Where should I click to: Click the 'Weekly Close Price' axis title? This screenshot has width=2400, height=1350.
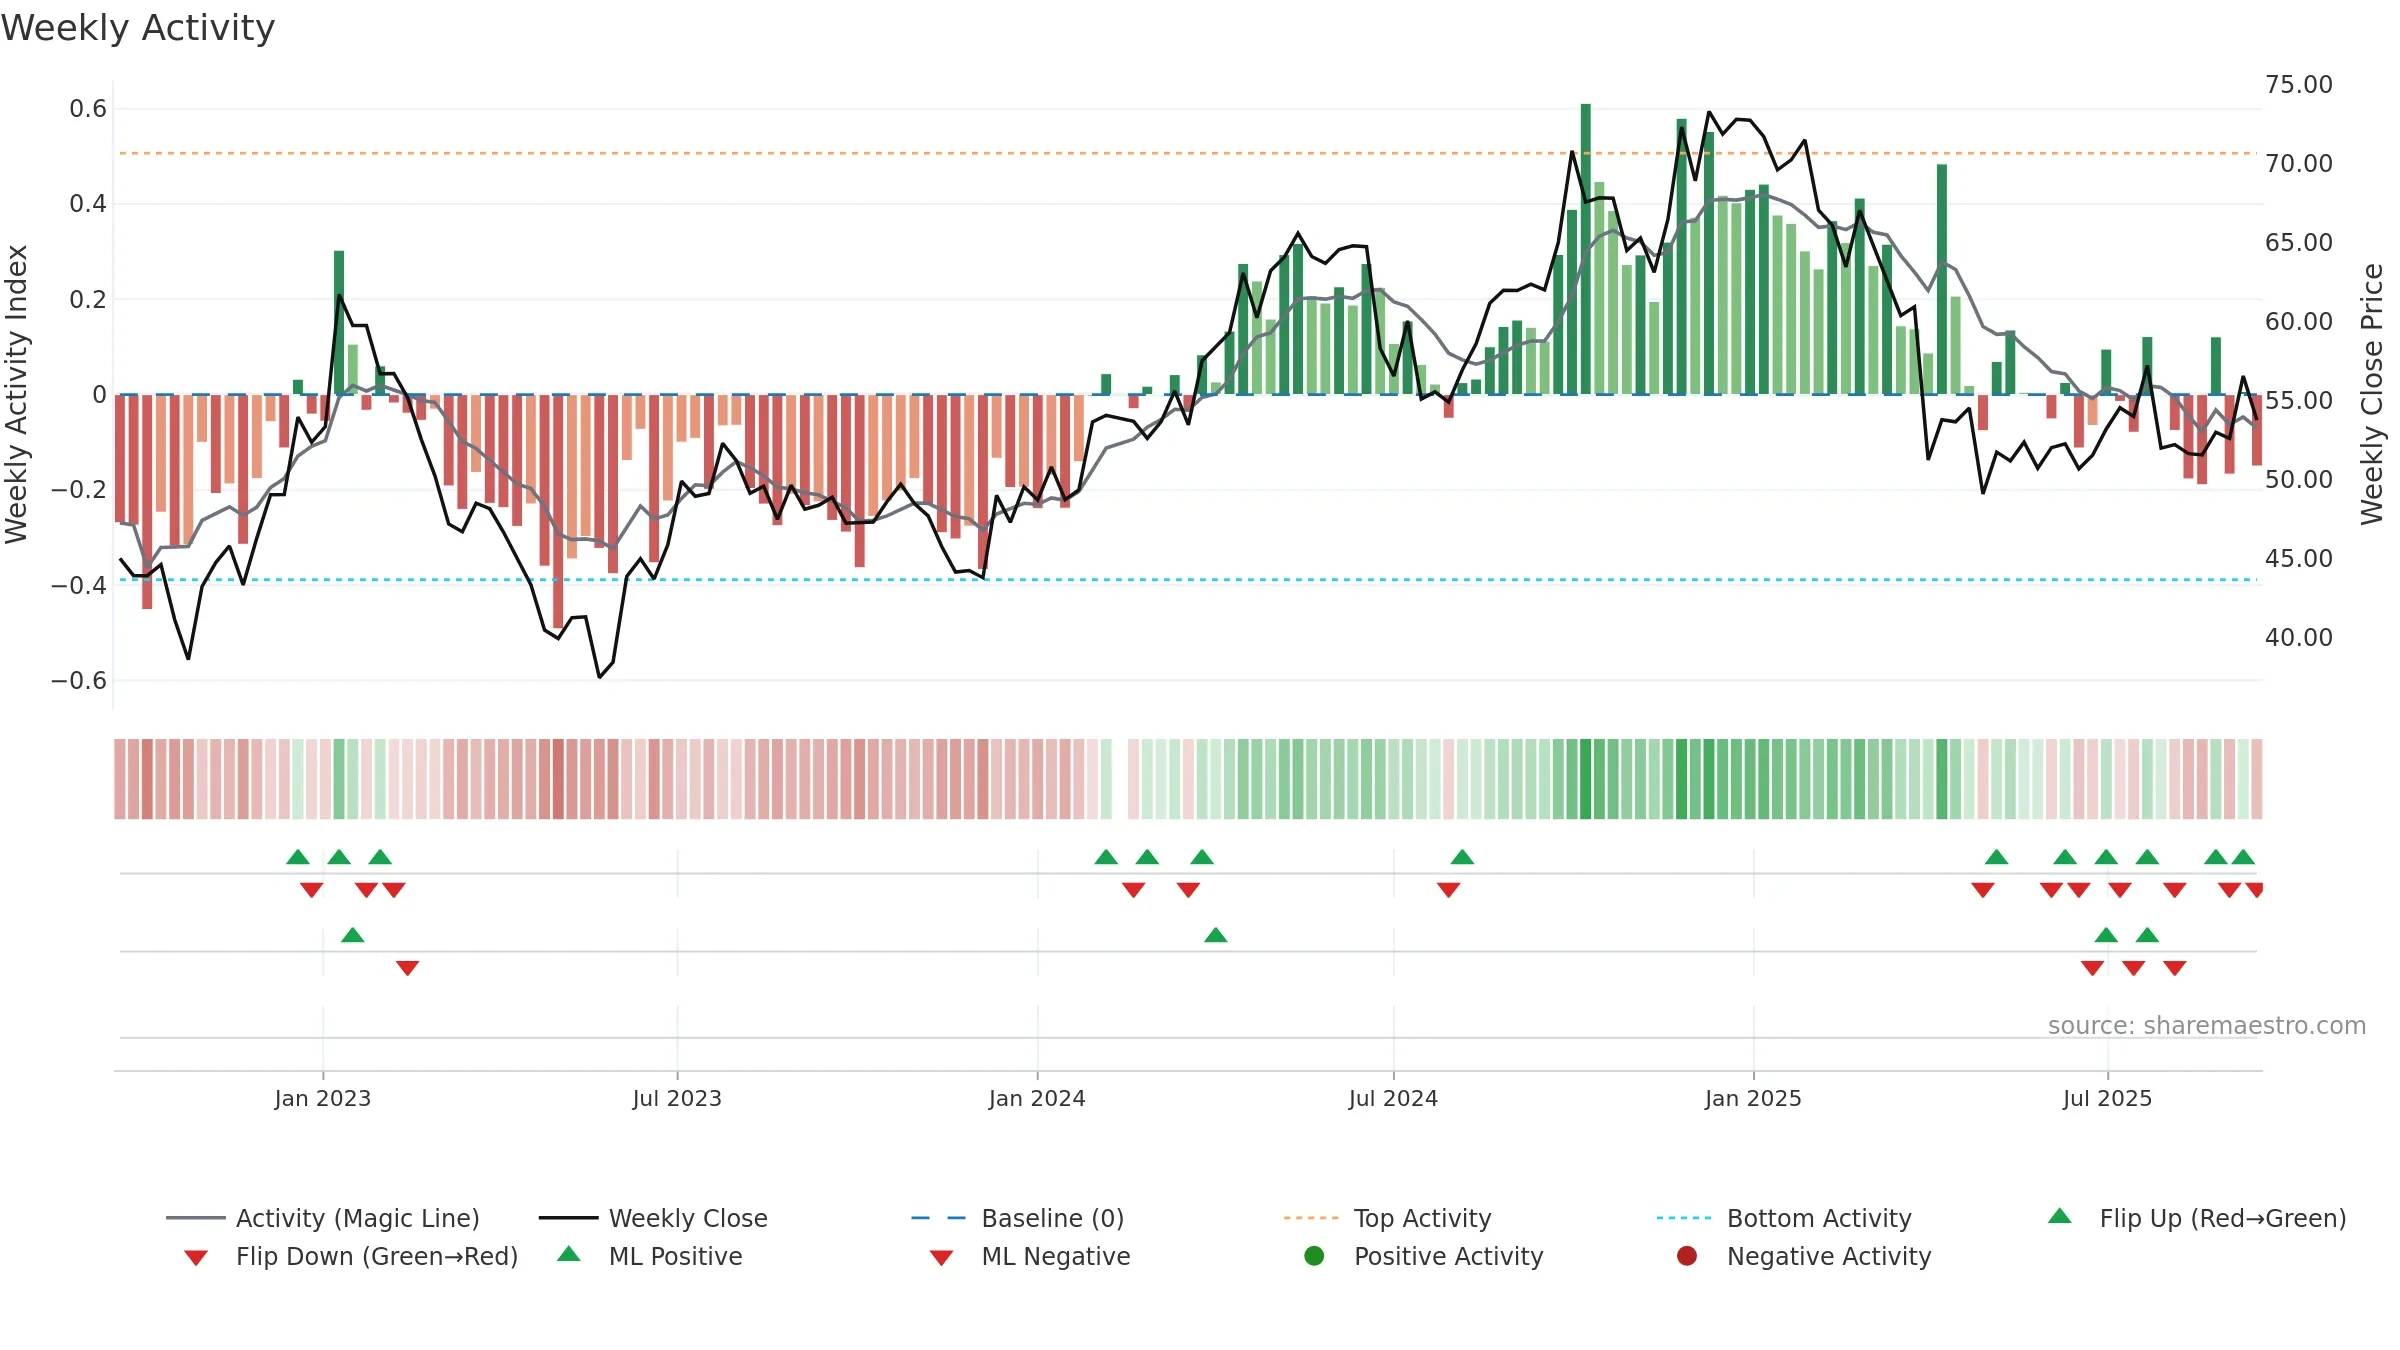[x=2372, y=394]
